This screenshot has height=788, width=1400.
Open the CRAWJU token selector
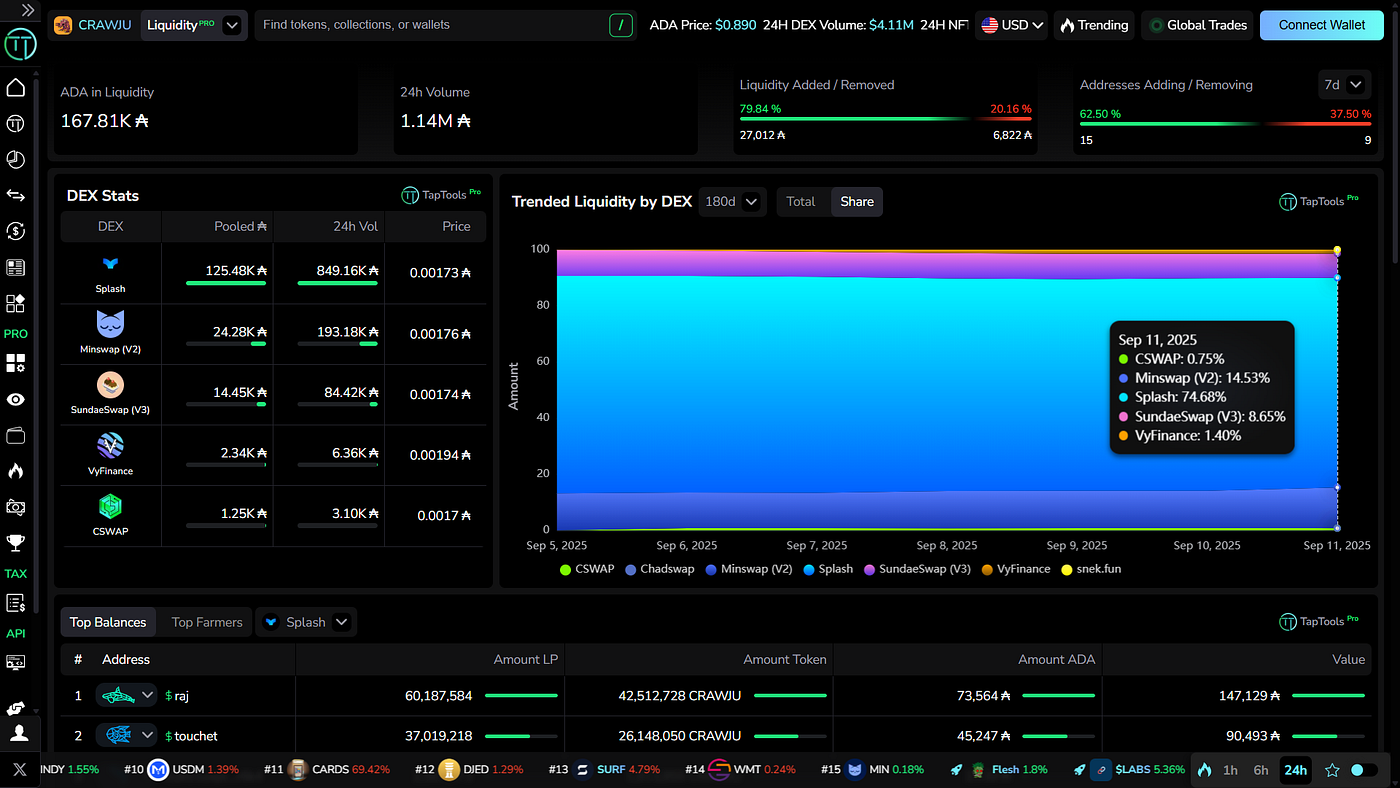[92, 25]
